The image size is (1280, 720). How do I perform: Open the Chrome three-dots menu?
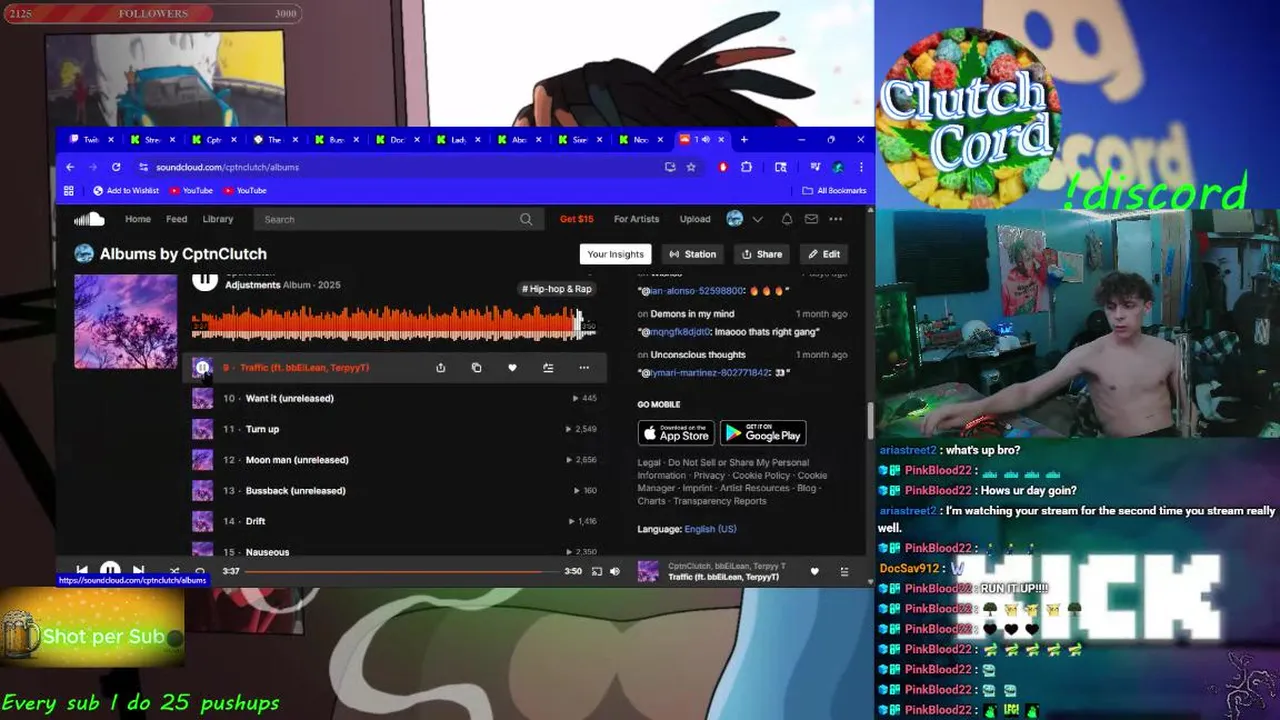click(x=861, y=167)
